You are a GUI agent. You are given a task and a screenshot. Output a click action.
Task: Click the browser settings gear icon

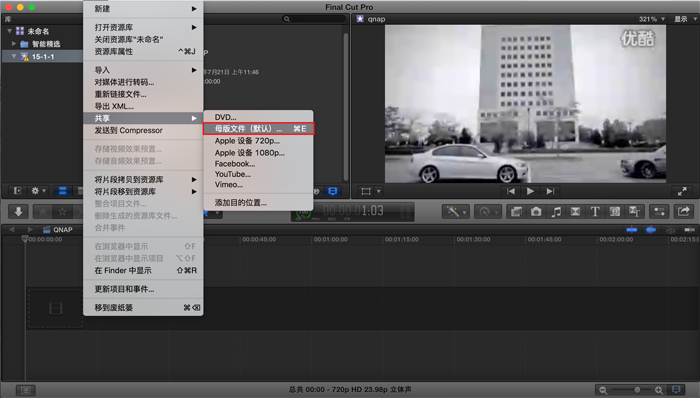click(35, 191)
